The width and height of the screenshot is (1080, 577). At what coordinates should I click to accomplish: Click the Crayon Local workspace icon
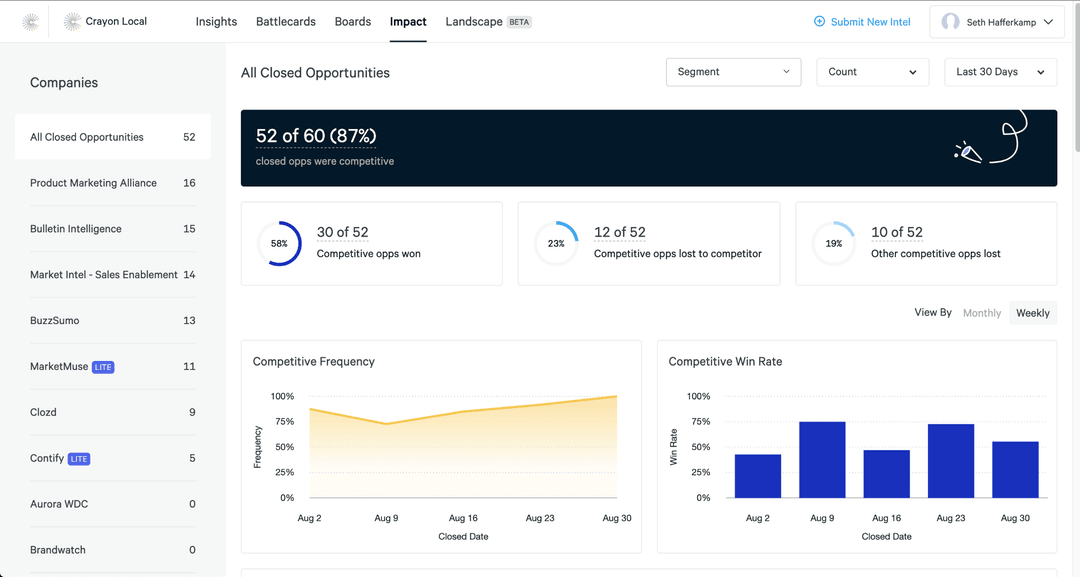coord(72,21)
